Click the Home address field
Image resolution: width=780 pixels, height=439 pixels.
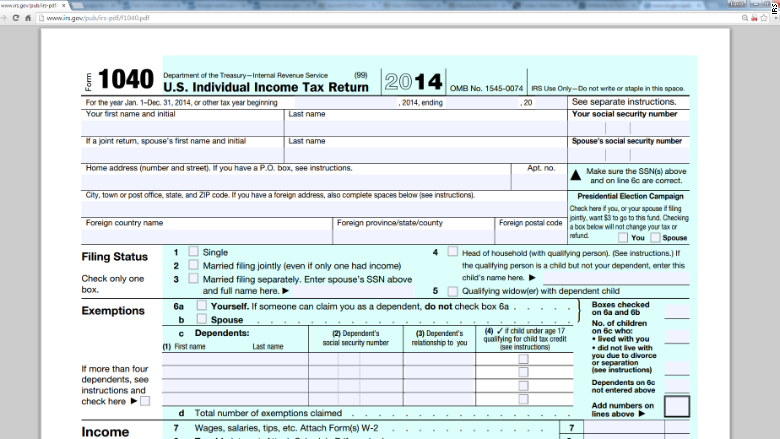tap(296, 181)
